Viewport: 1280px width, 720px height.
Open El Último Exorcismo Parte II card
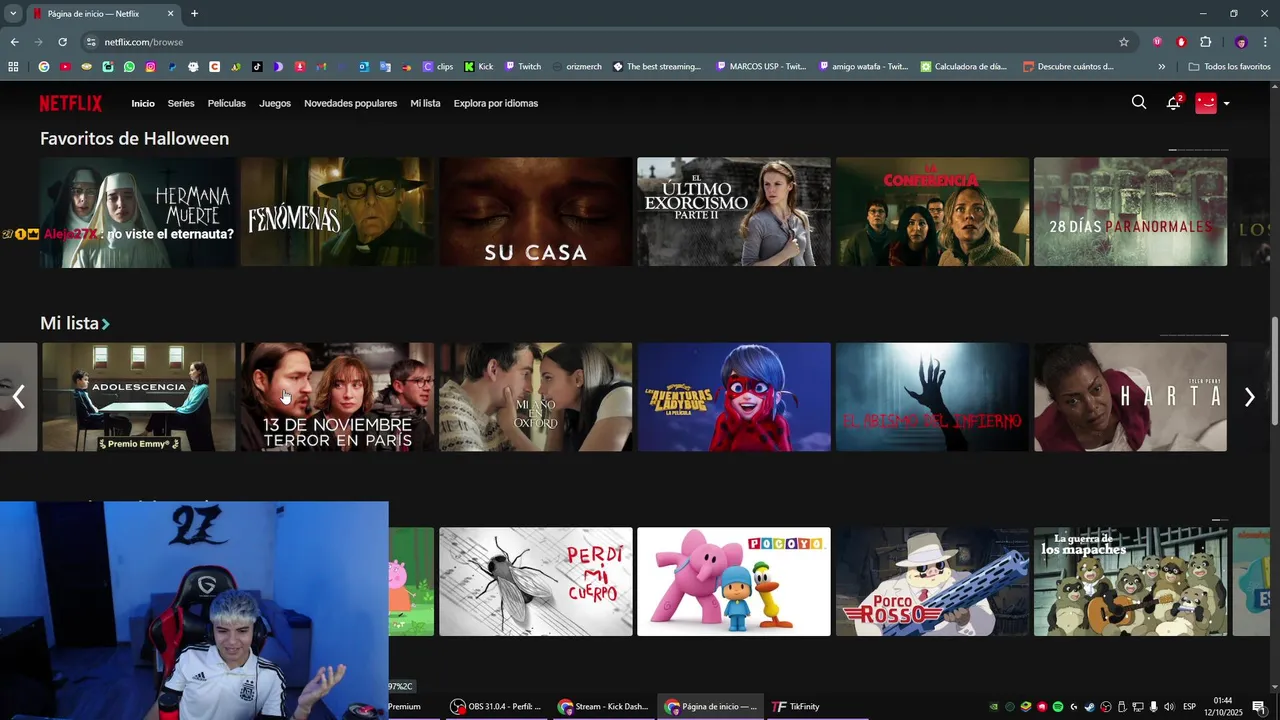[x=734, y=212]
